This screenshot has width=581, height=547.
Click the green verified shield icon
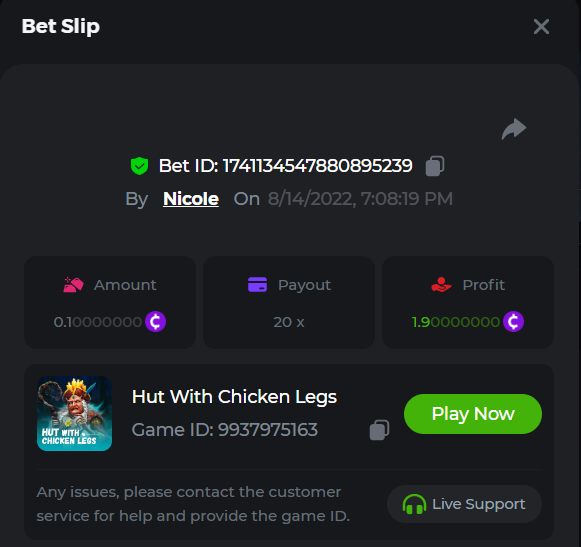click(x=139, y=166)
